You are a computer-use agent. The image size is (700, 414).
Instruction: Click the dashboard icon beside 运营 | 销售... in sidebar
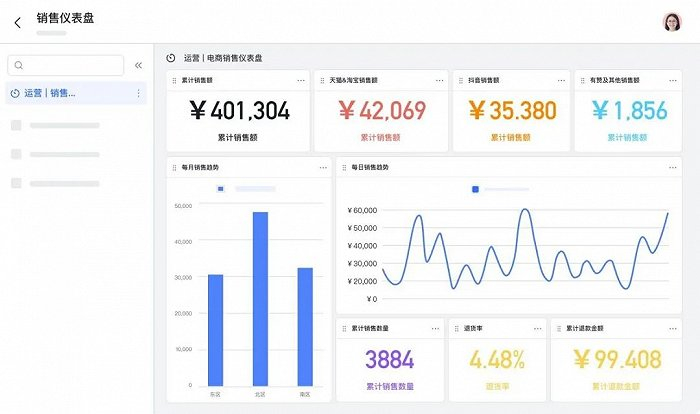(15, 93)
